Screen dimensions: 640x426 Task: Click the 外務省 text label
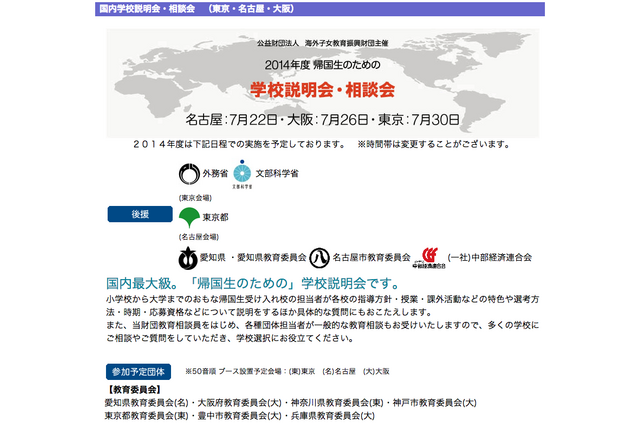point(215,173)
